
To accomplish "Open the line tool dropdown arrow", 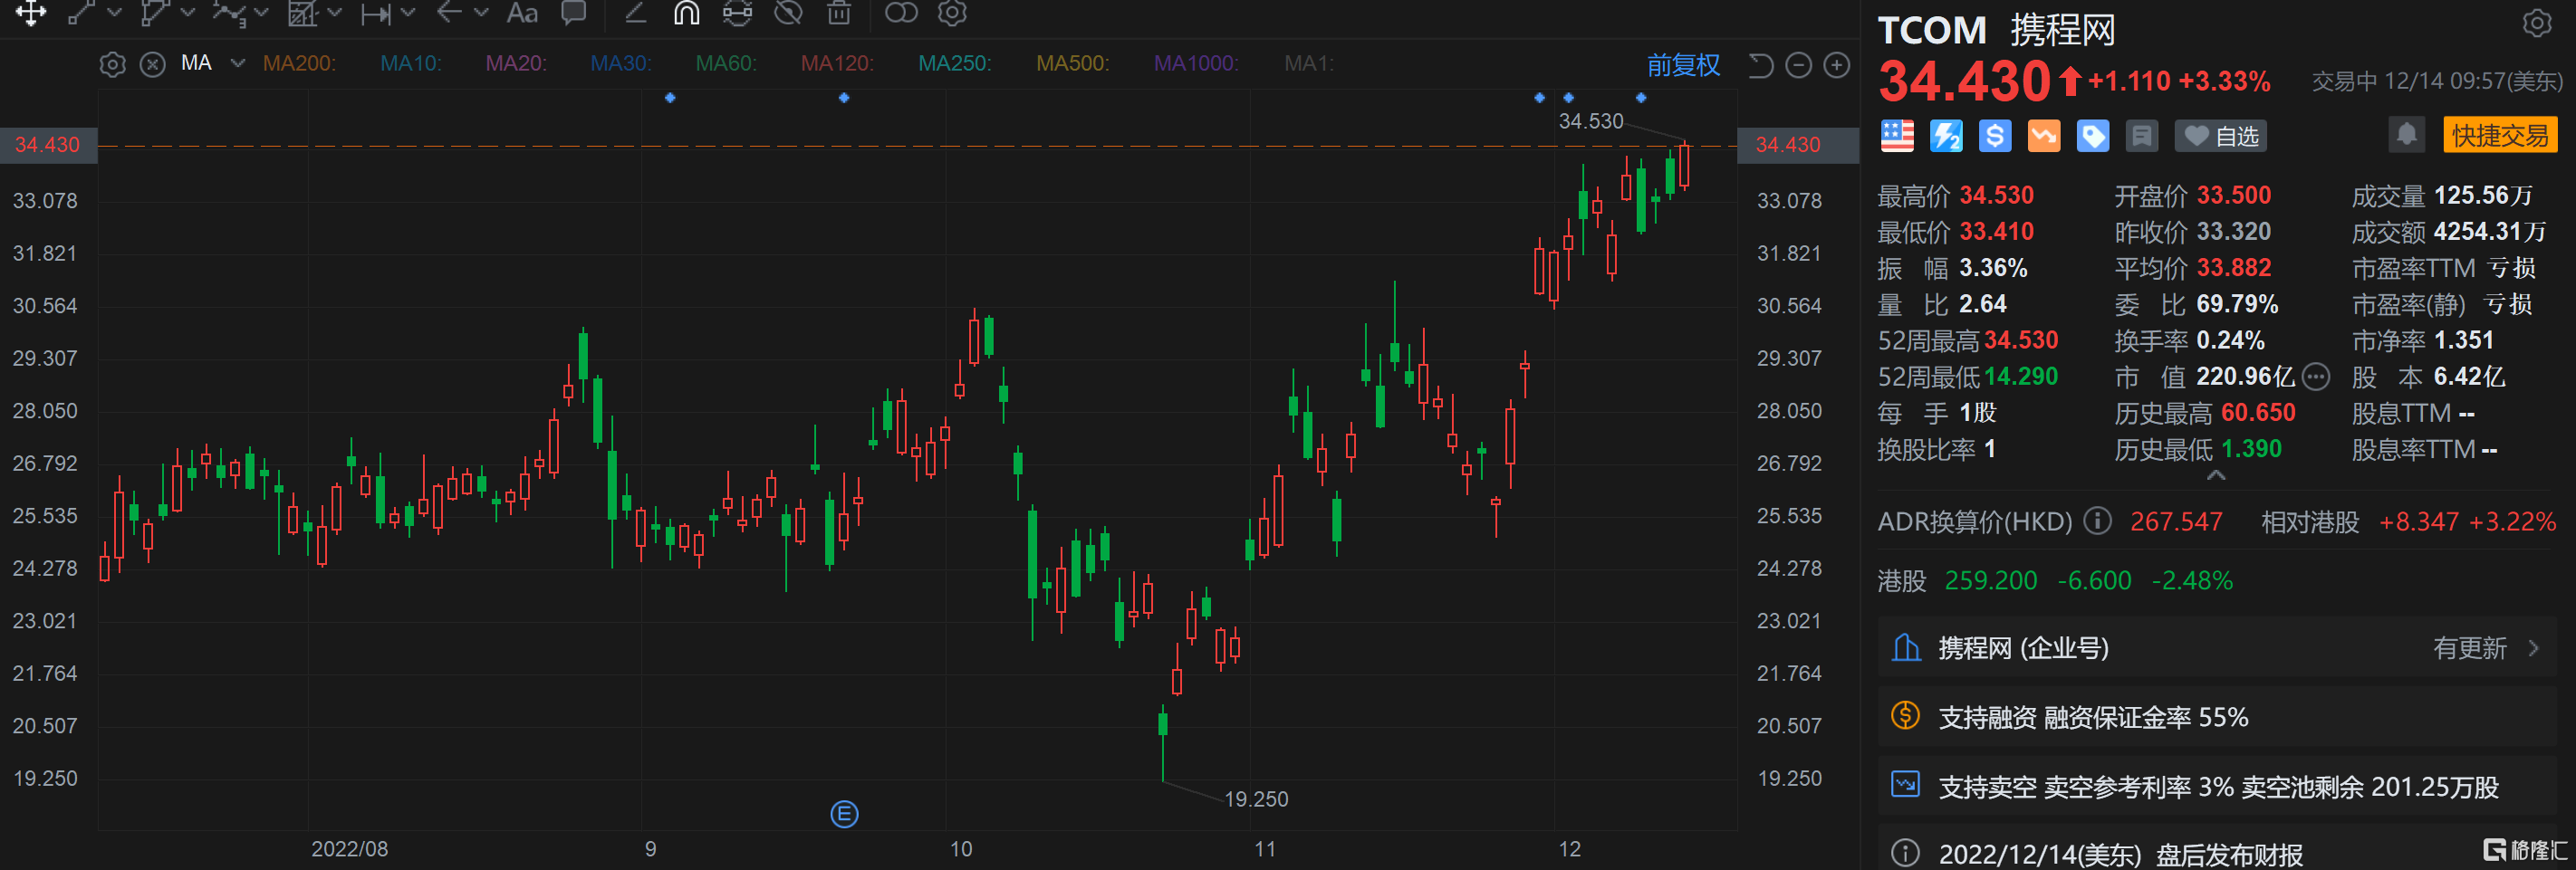I will (x=114, y=12).
